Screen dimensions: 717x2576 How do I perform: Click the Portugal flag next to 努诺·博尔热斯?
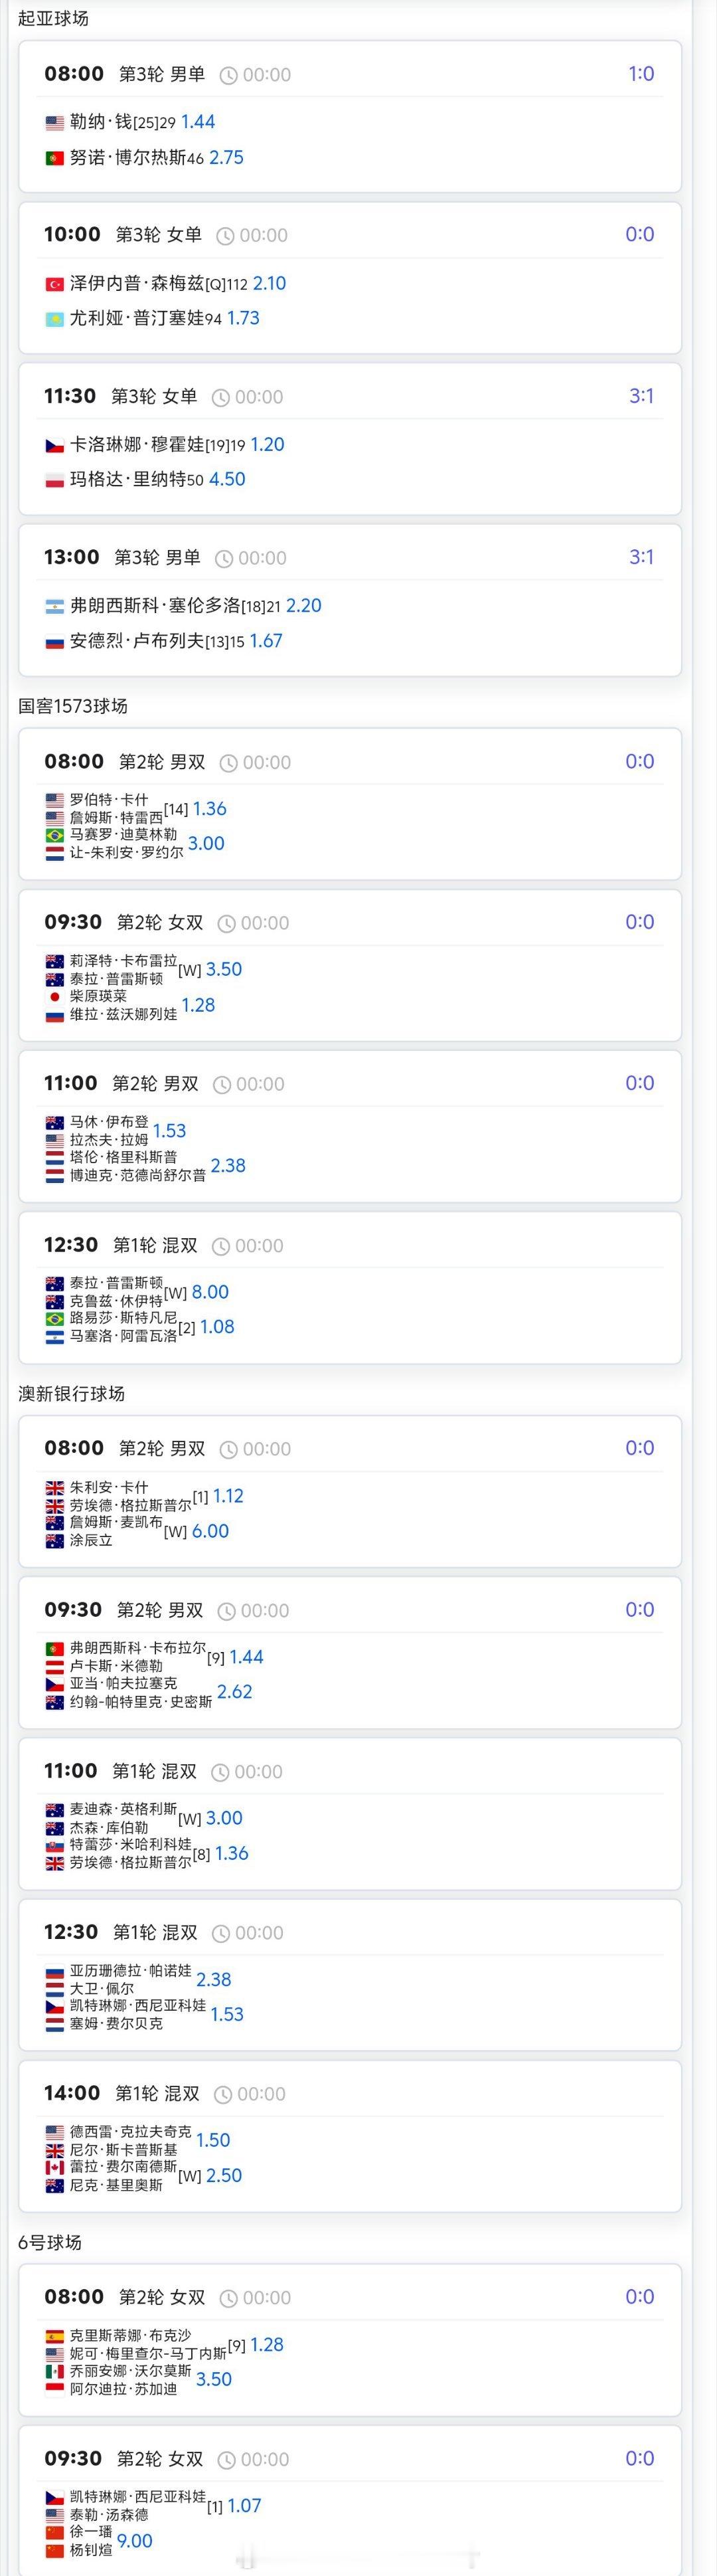click(55, 158)
